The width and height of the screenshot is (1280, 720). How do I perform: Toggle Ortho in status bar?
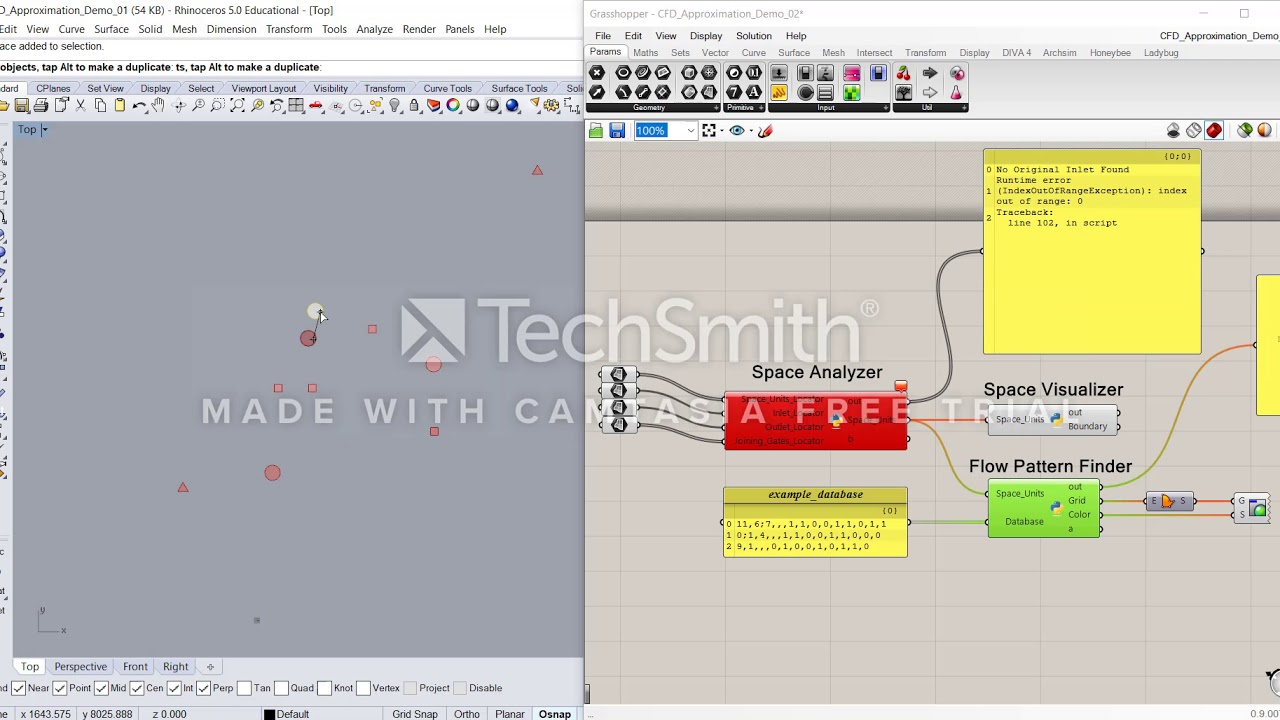tap(466, 714)
